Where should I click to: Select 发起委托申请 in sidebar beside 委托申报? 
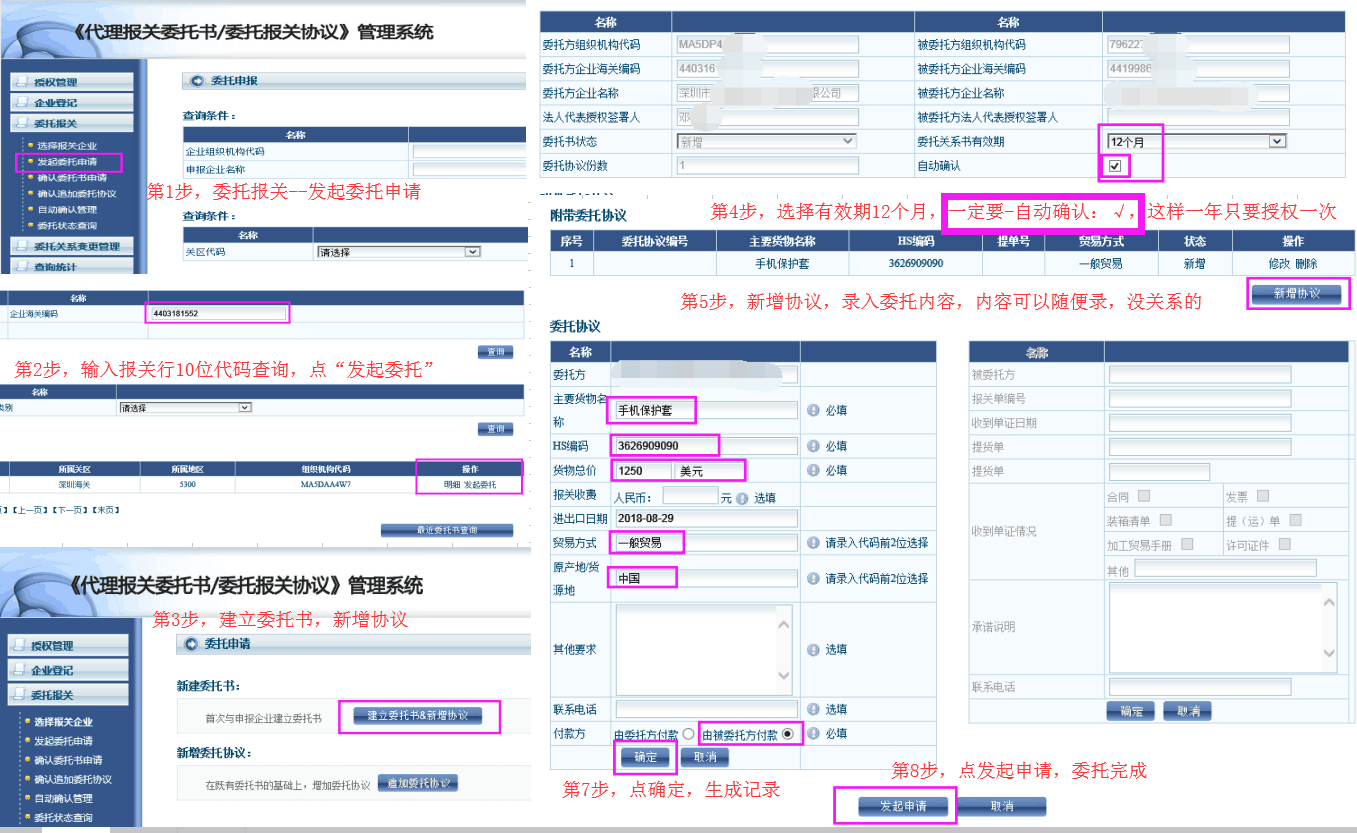point(67,162)
